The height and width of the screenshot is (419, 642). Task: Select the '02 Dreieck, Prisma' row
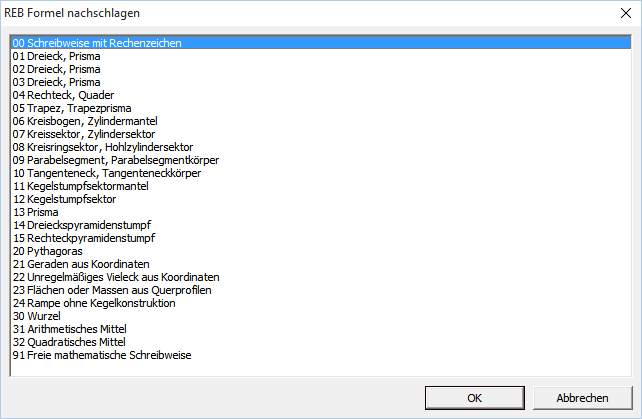coord(321,69)
